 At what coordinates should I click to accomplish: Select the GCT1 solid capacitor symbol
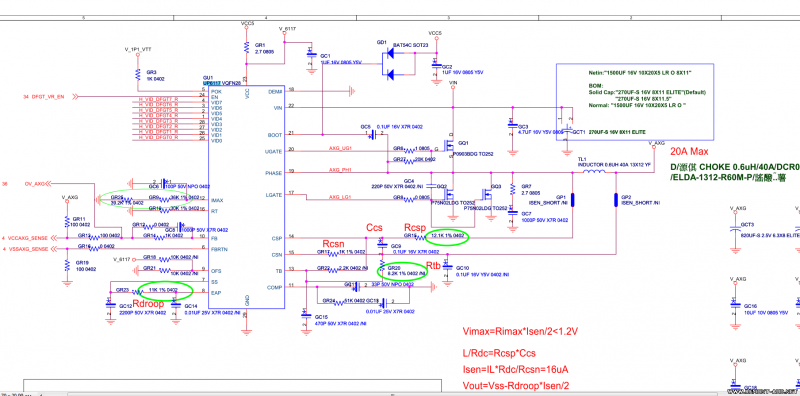click(566, 131)
